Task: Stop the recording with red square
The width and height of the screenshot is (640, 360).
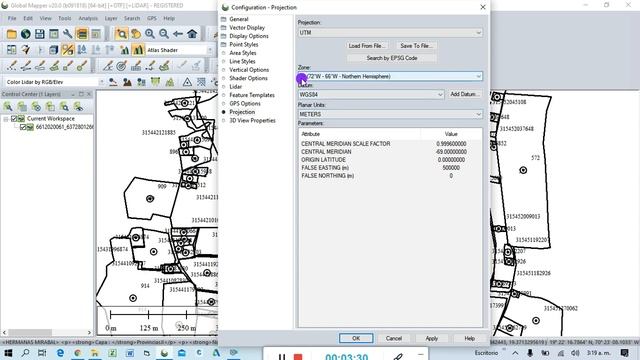Action: click(x=298, y=357)
